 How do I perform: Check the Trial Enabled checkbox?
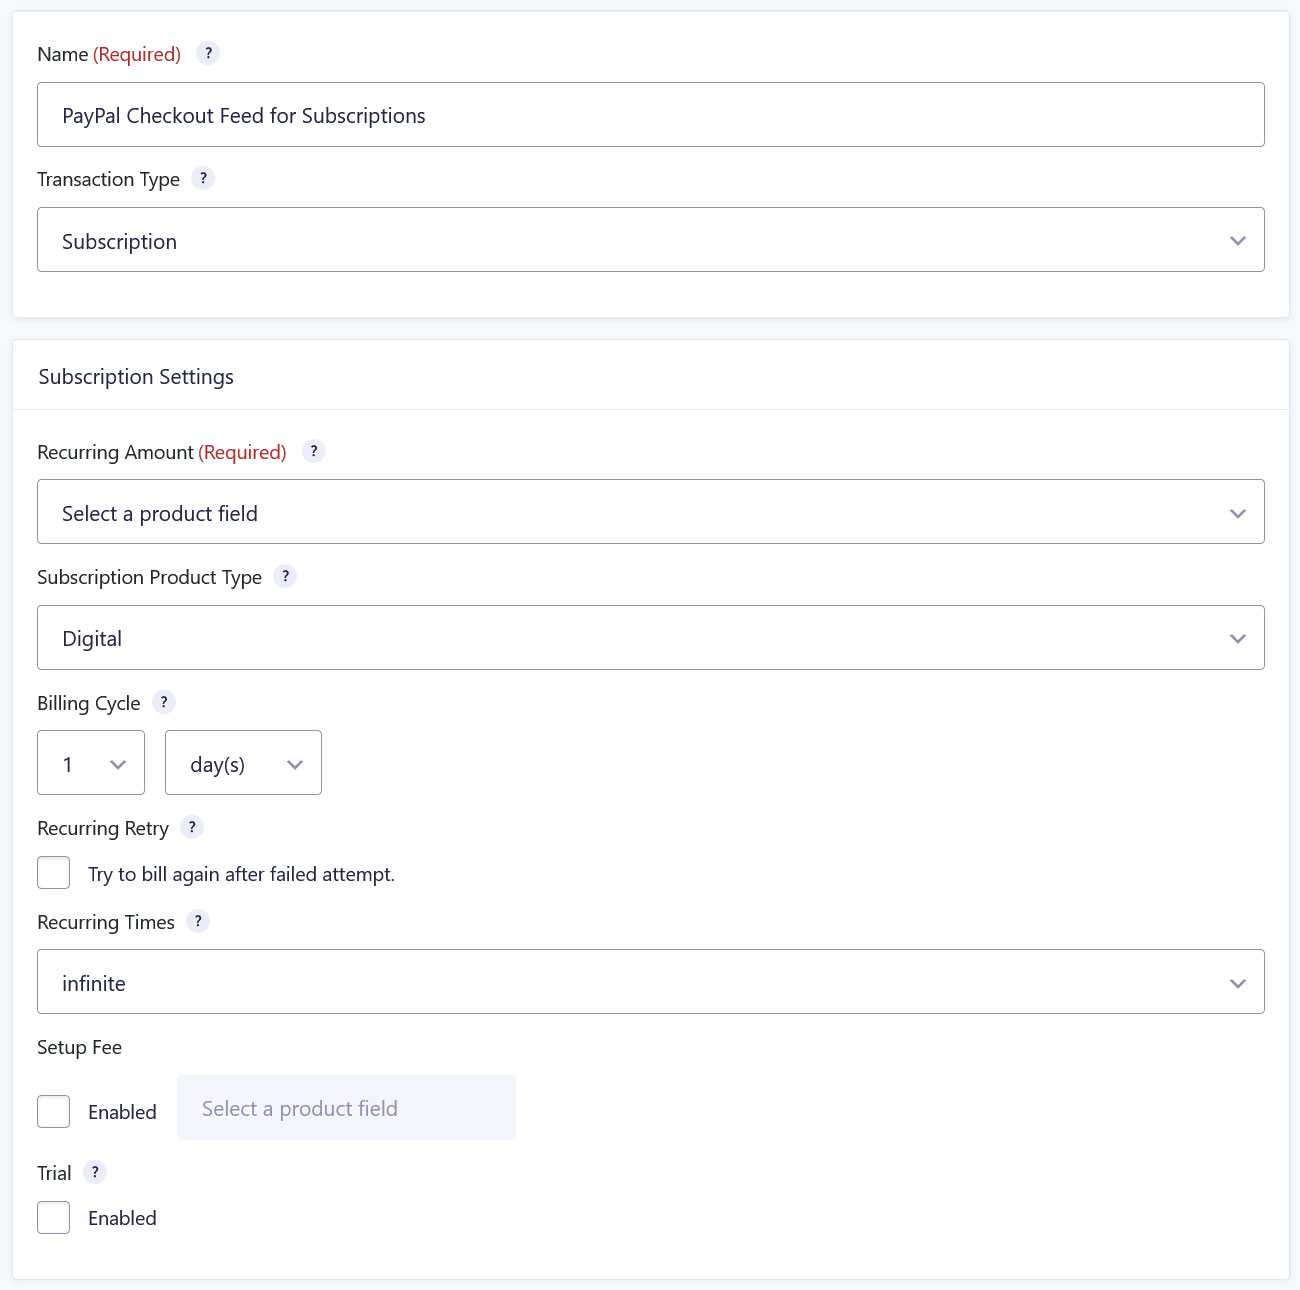tap(54, 1218)
